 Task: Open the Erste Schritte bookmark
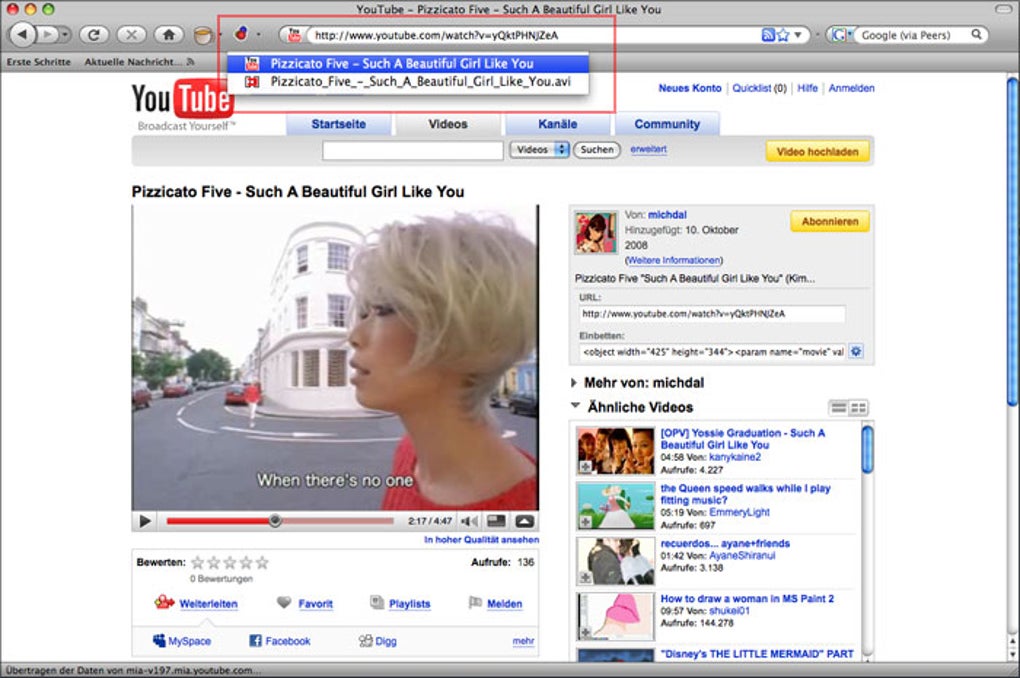38,62
